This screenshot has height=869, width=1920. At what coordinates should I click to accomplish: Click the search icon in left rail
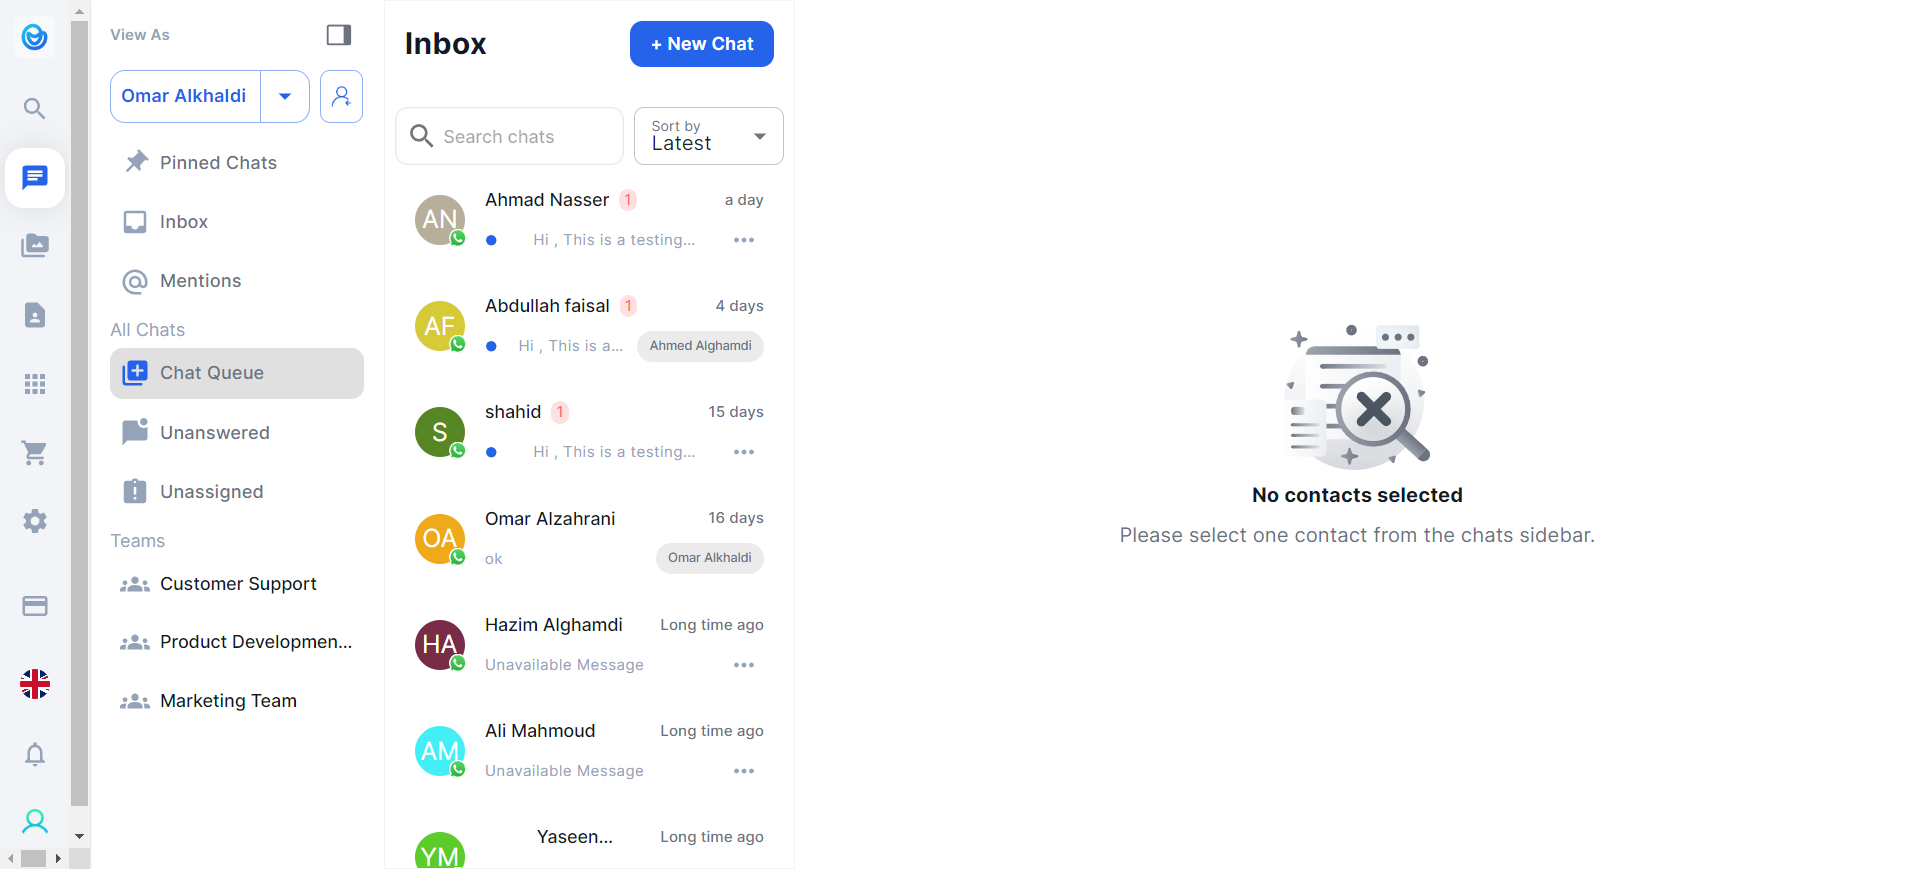35,108
